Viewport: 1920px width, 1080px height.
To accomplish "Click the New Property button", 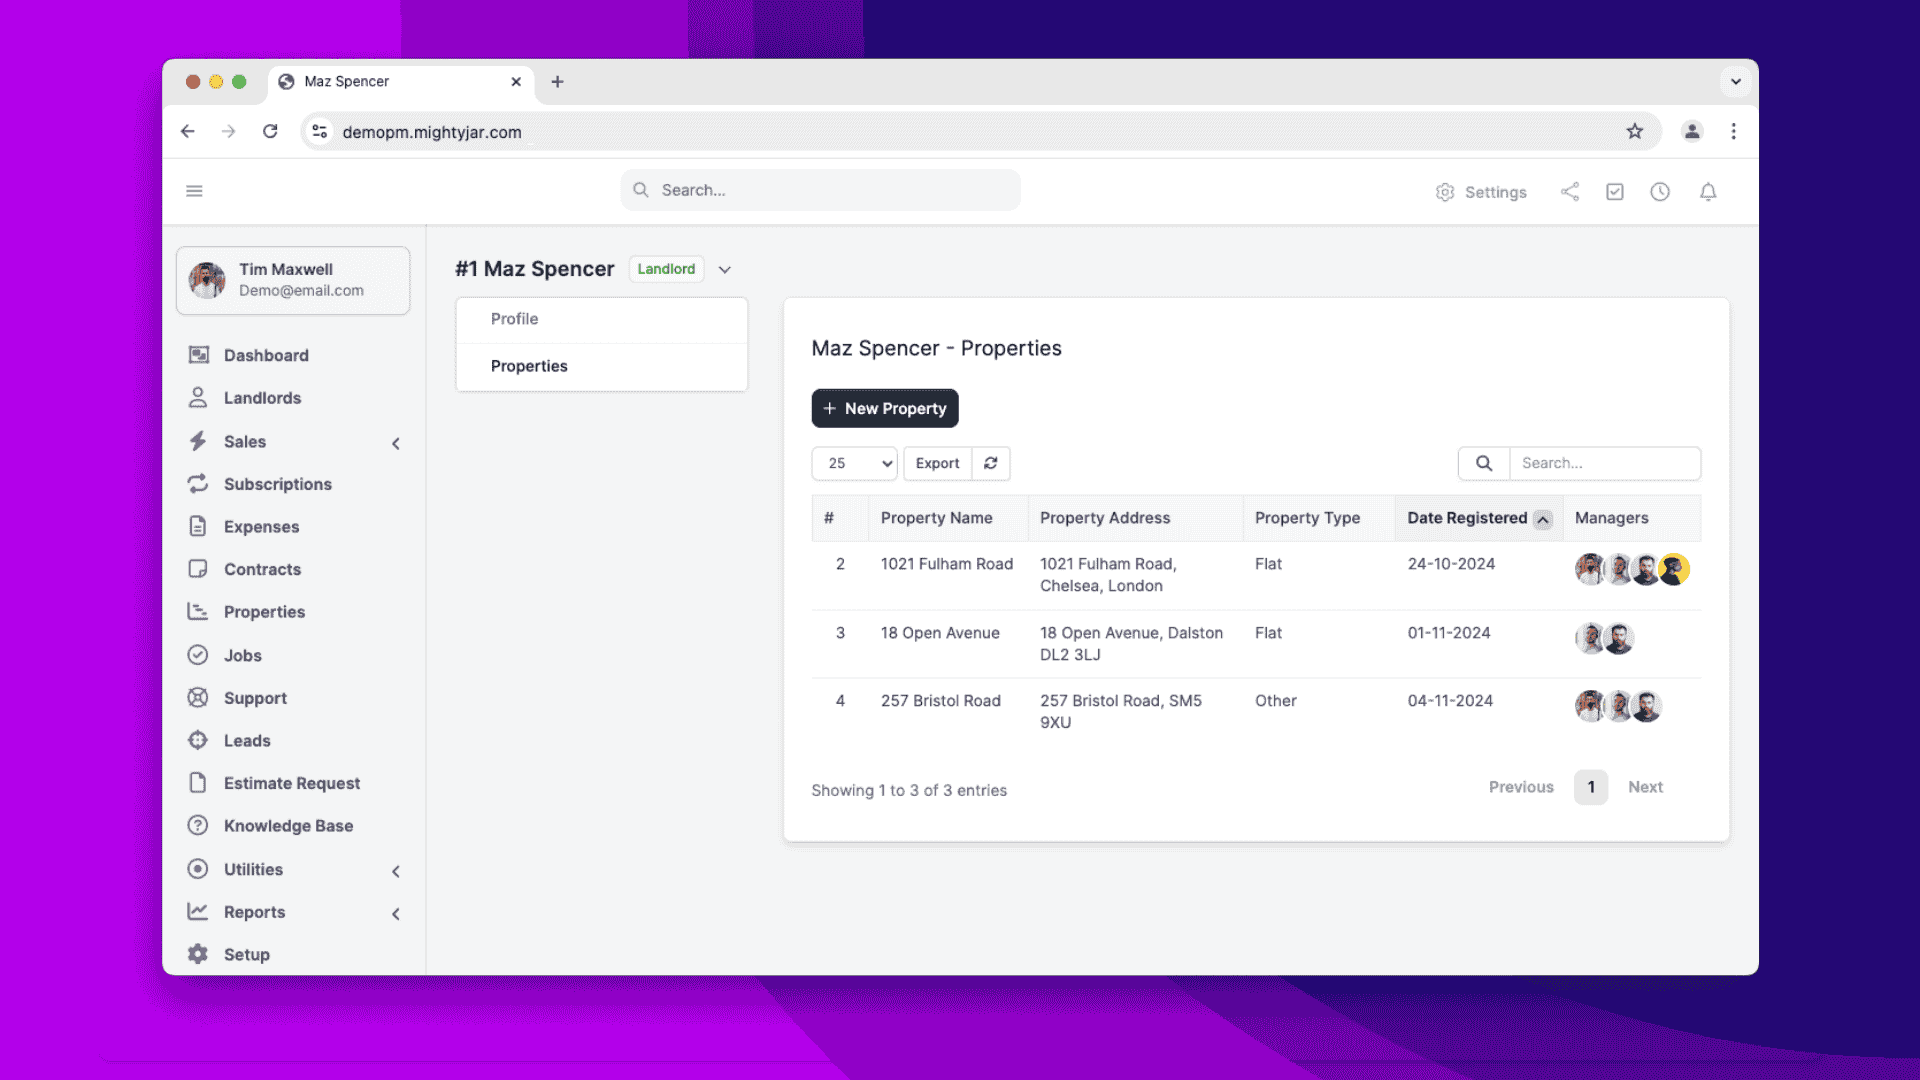I will (885, 408).
